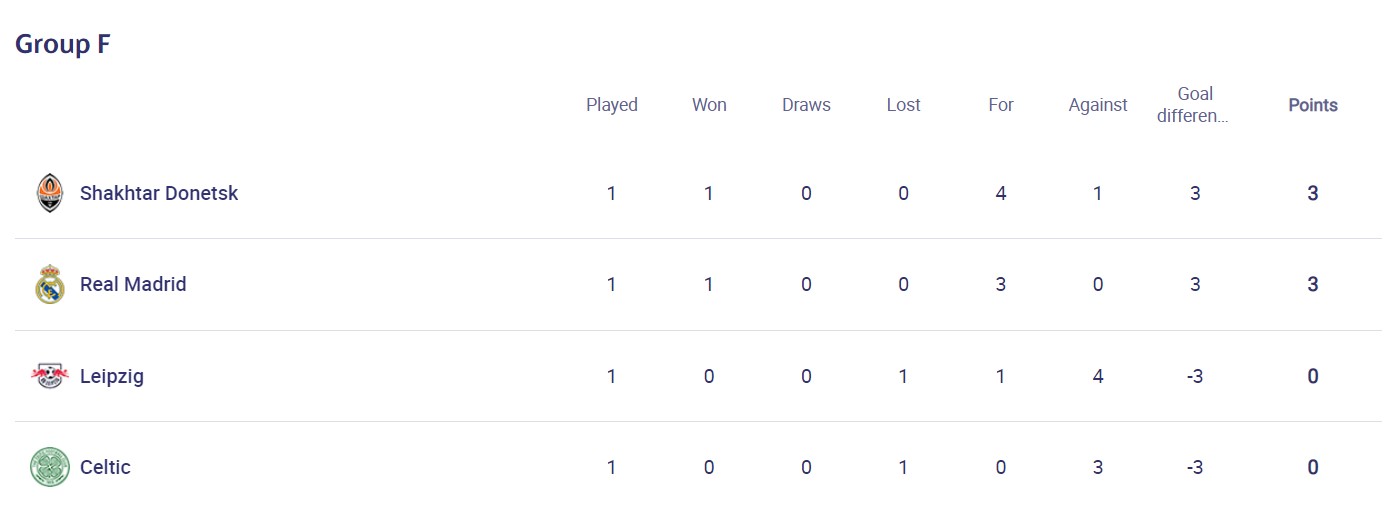Click the Real Madrid club crest
The height and width of the screenshot is (523, 1384).
tap(49, 285)
